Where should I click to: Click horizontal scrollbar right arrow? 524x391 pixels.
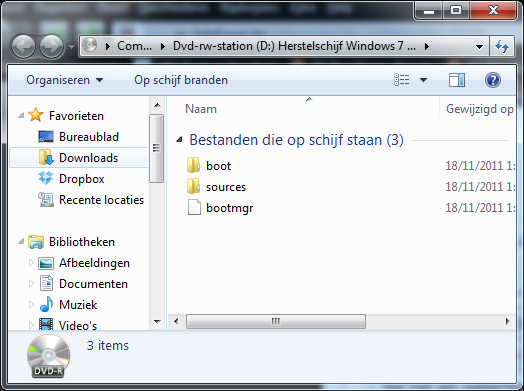[507, 321]
